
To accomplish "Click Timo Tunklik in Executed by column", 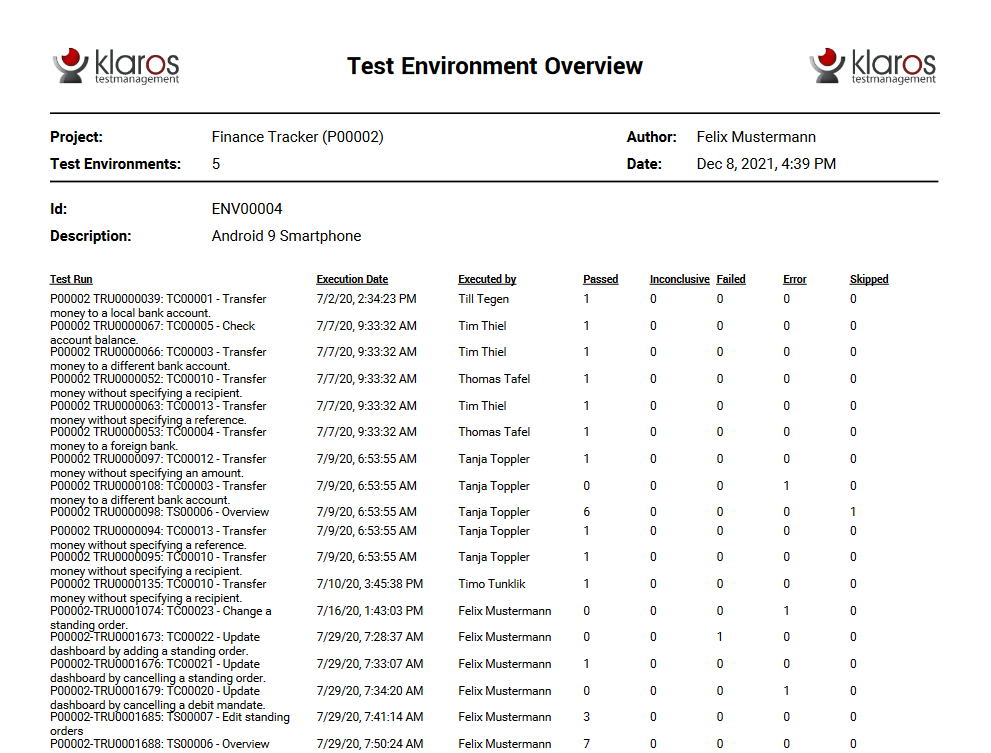I will coord(490,584).
